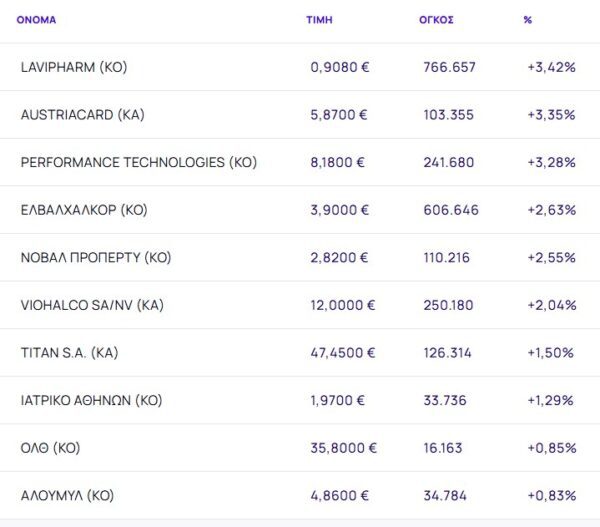Open ΝΟΒΑΛ ΠΡΟΠΕΡΤΥ (ΚΟ) details
Screen dimensions: 600x527
click(96, 257)
